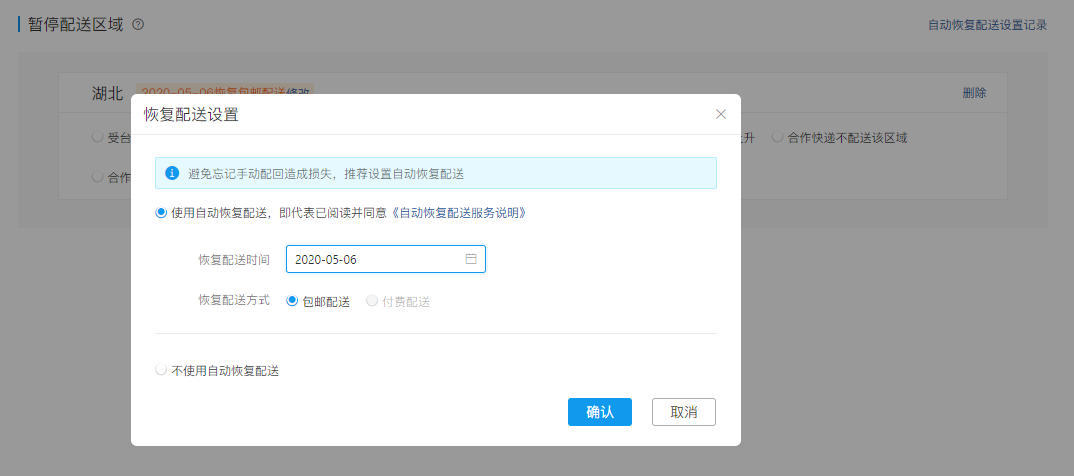The height and width of the screenshot is (476, 1074).
Task: Select 不使用自动恢复配送 radio option
Action: (x=161, y=371)
